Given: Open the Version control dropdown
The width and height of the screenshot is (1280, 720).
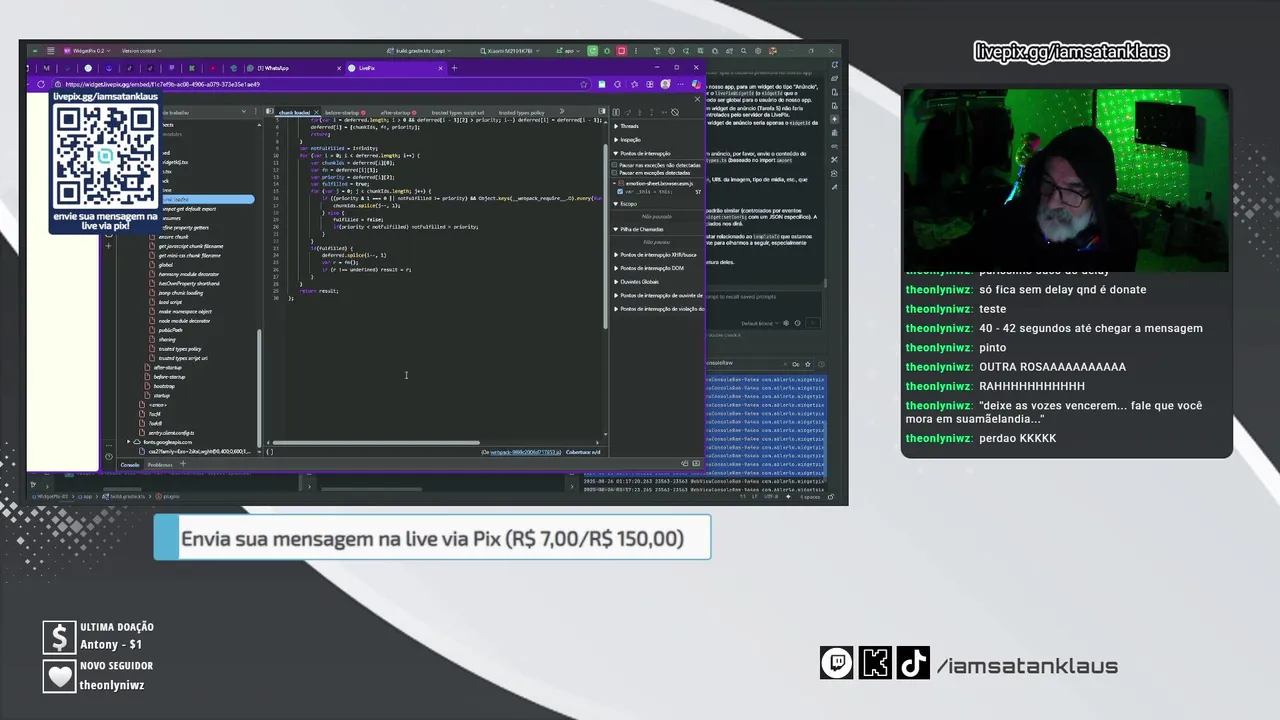Looking at the screenshot, I should (142, 51).
